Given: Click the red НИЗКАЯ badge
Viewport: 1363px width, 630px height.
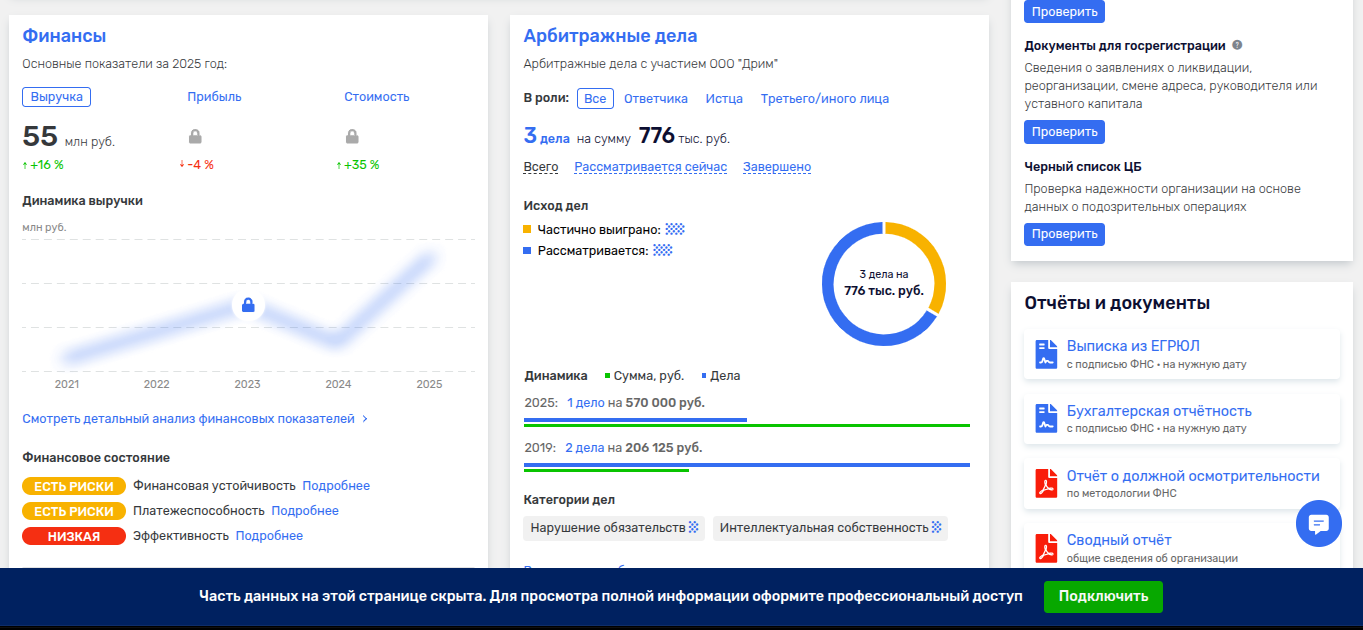Looking at the screenshot, I should pos(74,536).
